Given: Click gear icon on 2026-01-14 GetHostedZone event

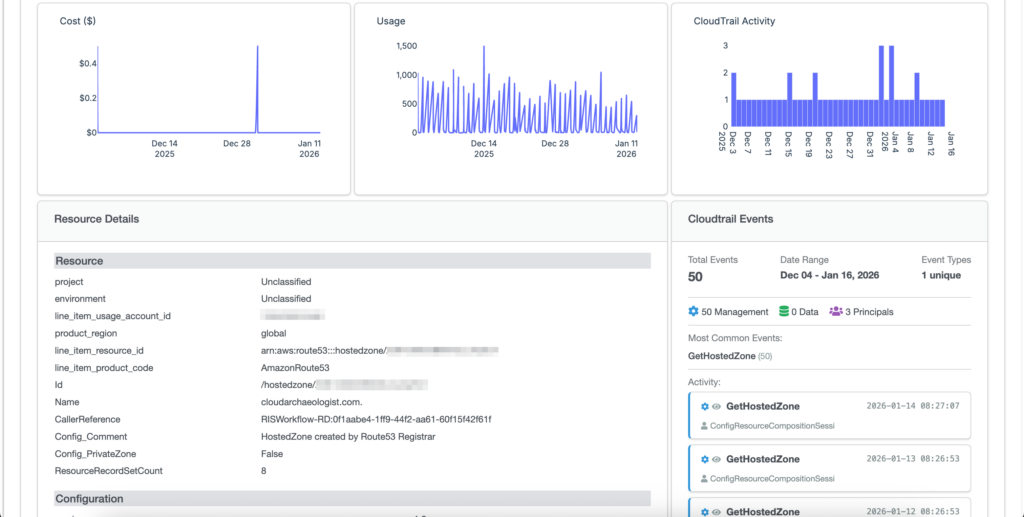Looking at the screenshot, I should click(x=705, y=406).
